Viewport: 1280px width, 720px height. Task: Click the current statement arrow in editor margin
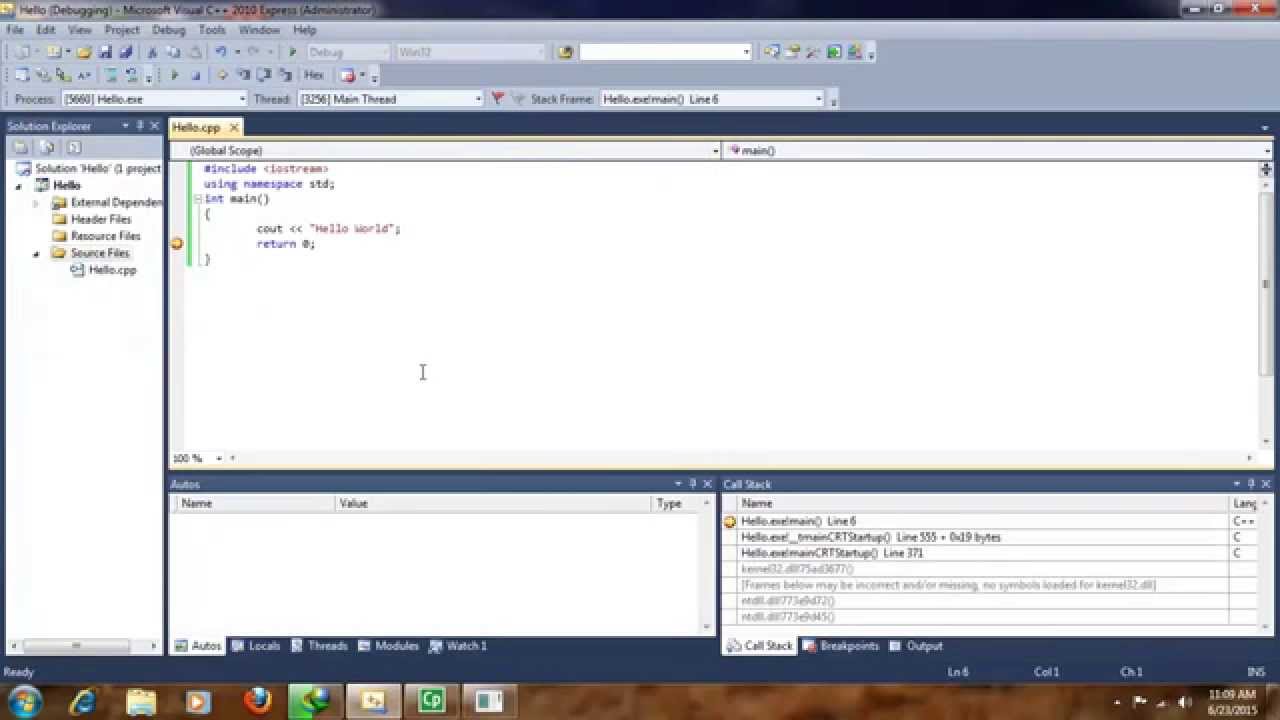pos(177,244)
